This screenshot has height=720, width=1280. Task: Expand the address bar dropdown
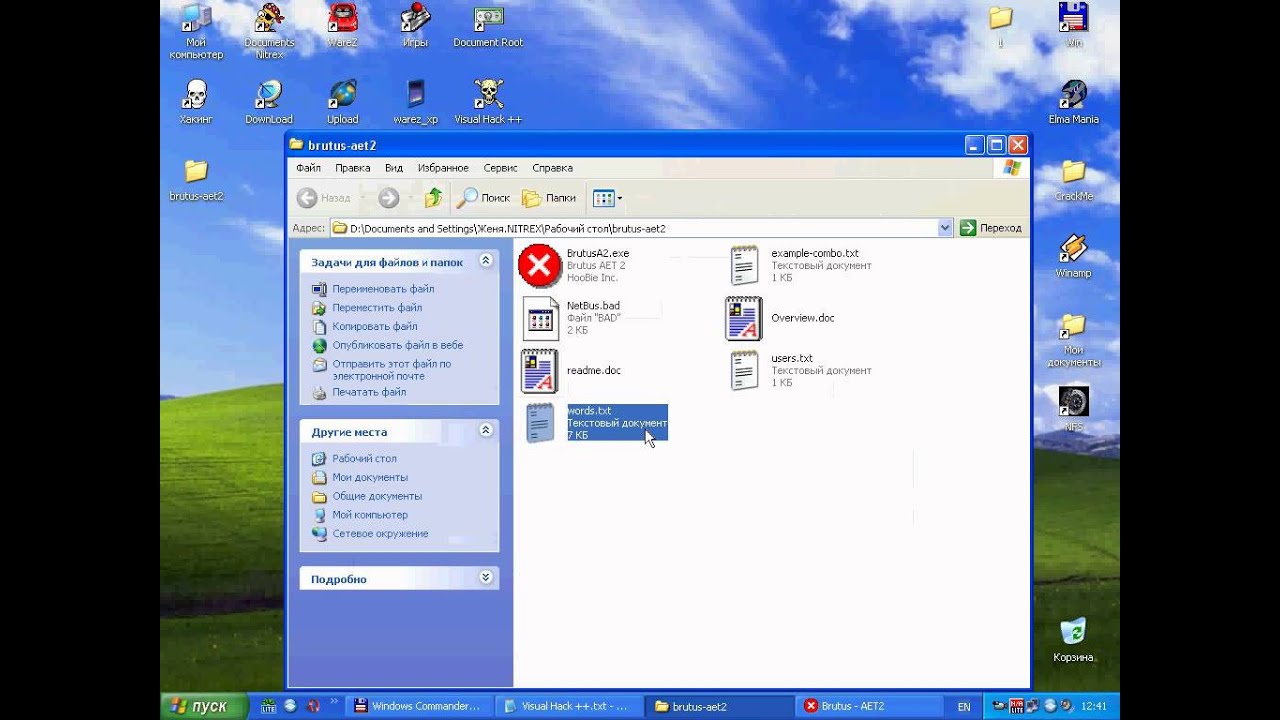click(945, 228)
